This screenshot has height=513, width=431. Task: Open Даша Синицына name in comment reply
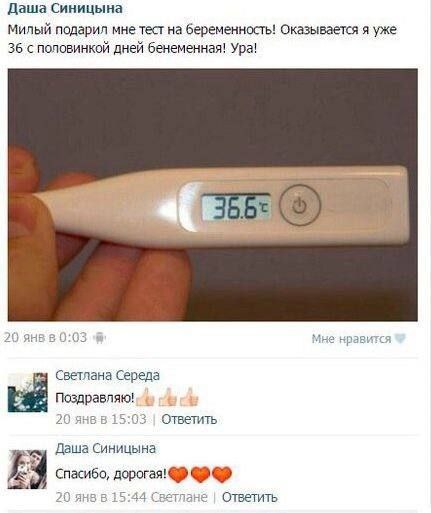(105, 449)
